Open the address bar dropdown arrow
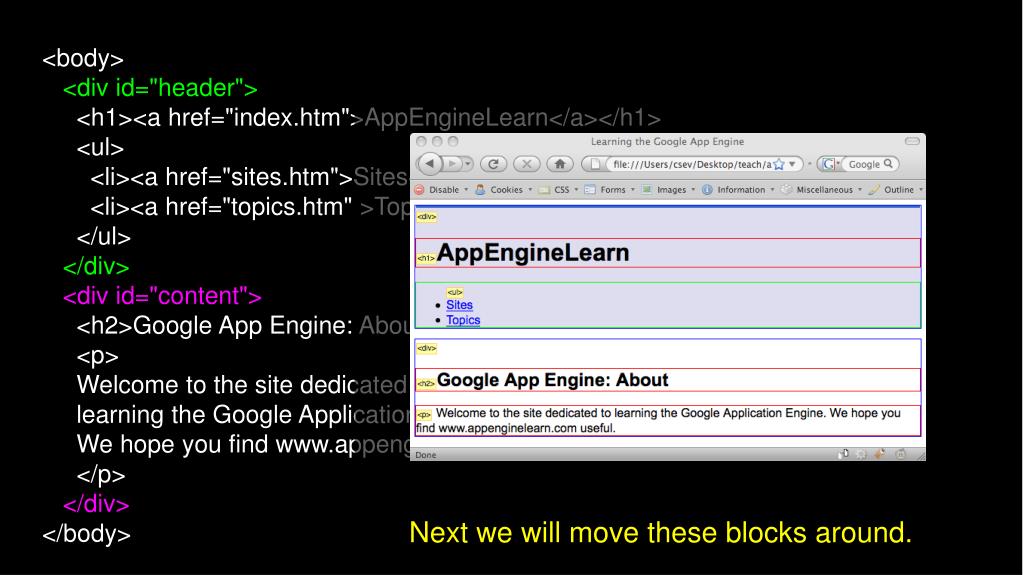This screenshot has width=1023, height=575. point(792,164)
